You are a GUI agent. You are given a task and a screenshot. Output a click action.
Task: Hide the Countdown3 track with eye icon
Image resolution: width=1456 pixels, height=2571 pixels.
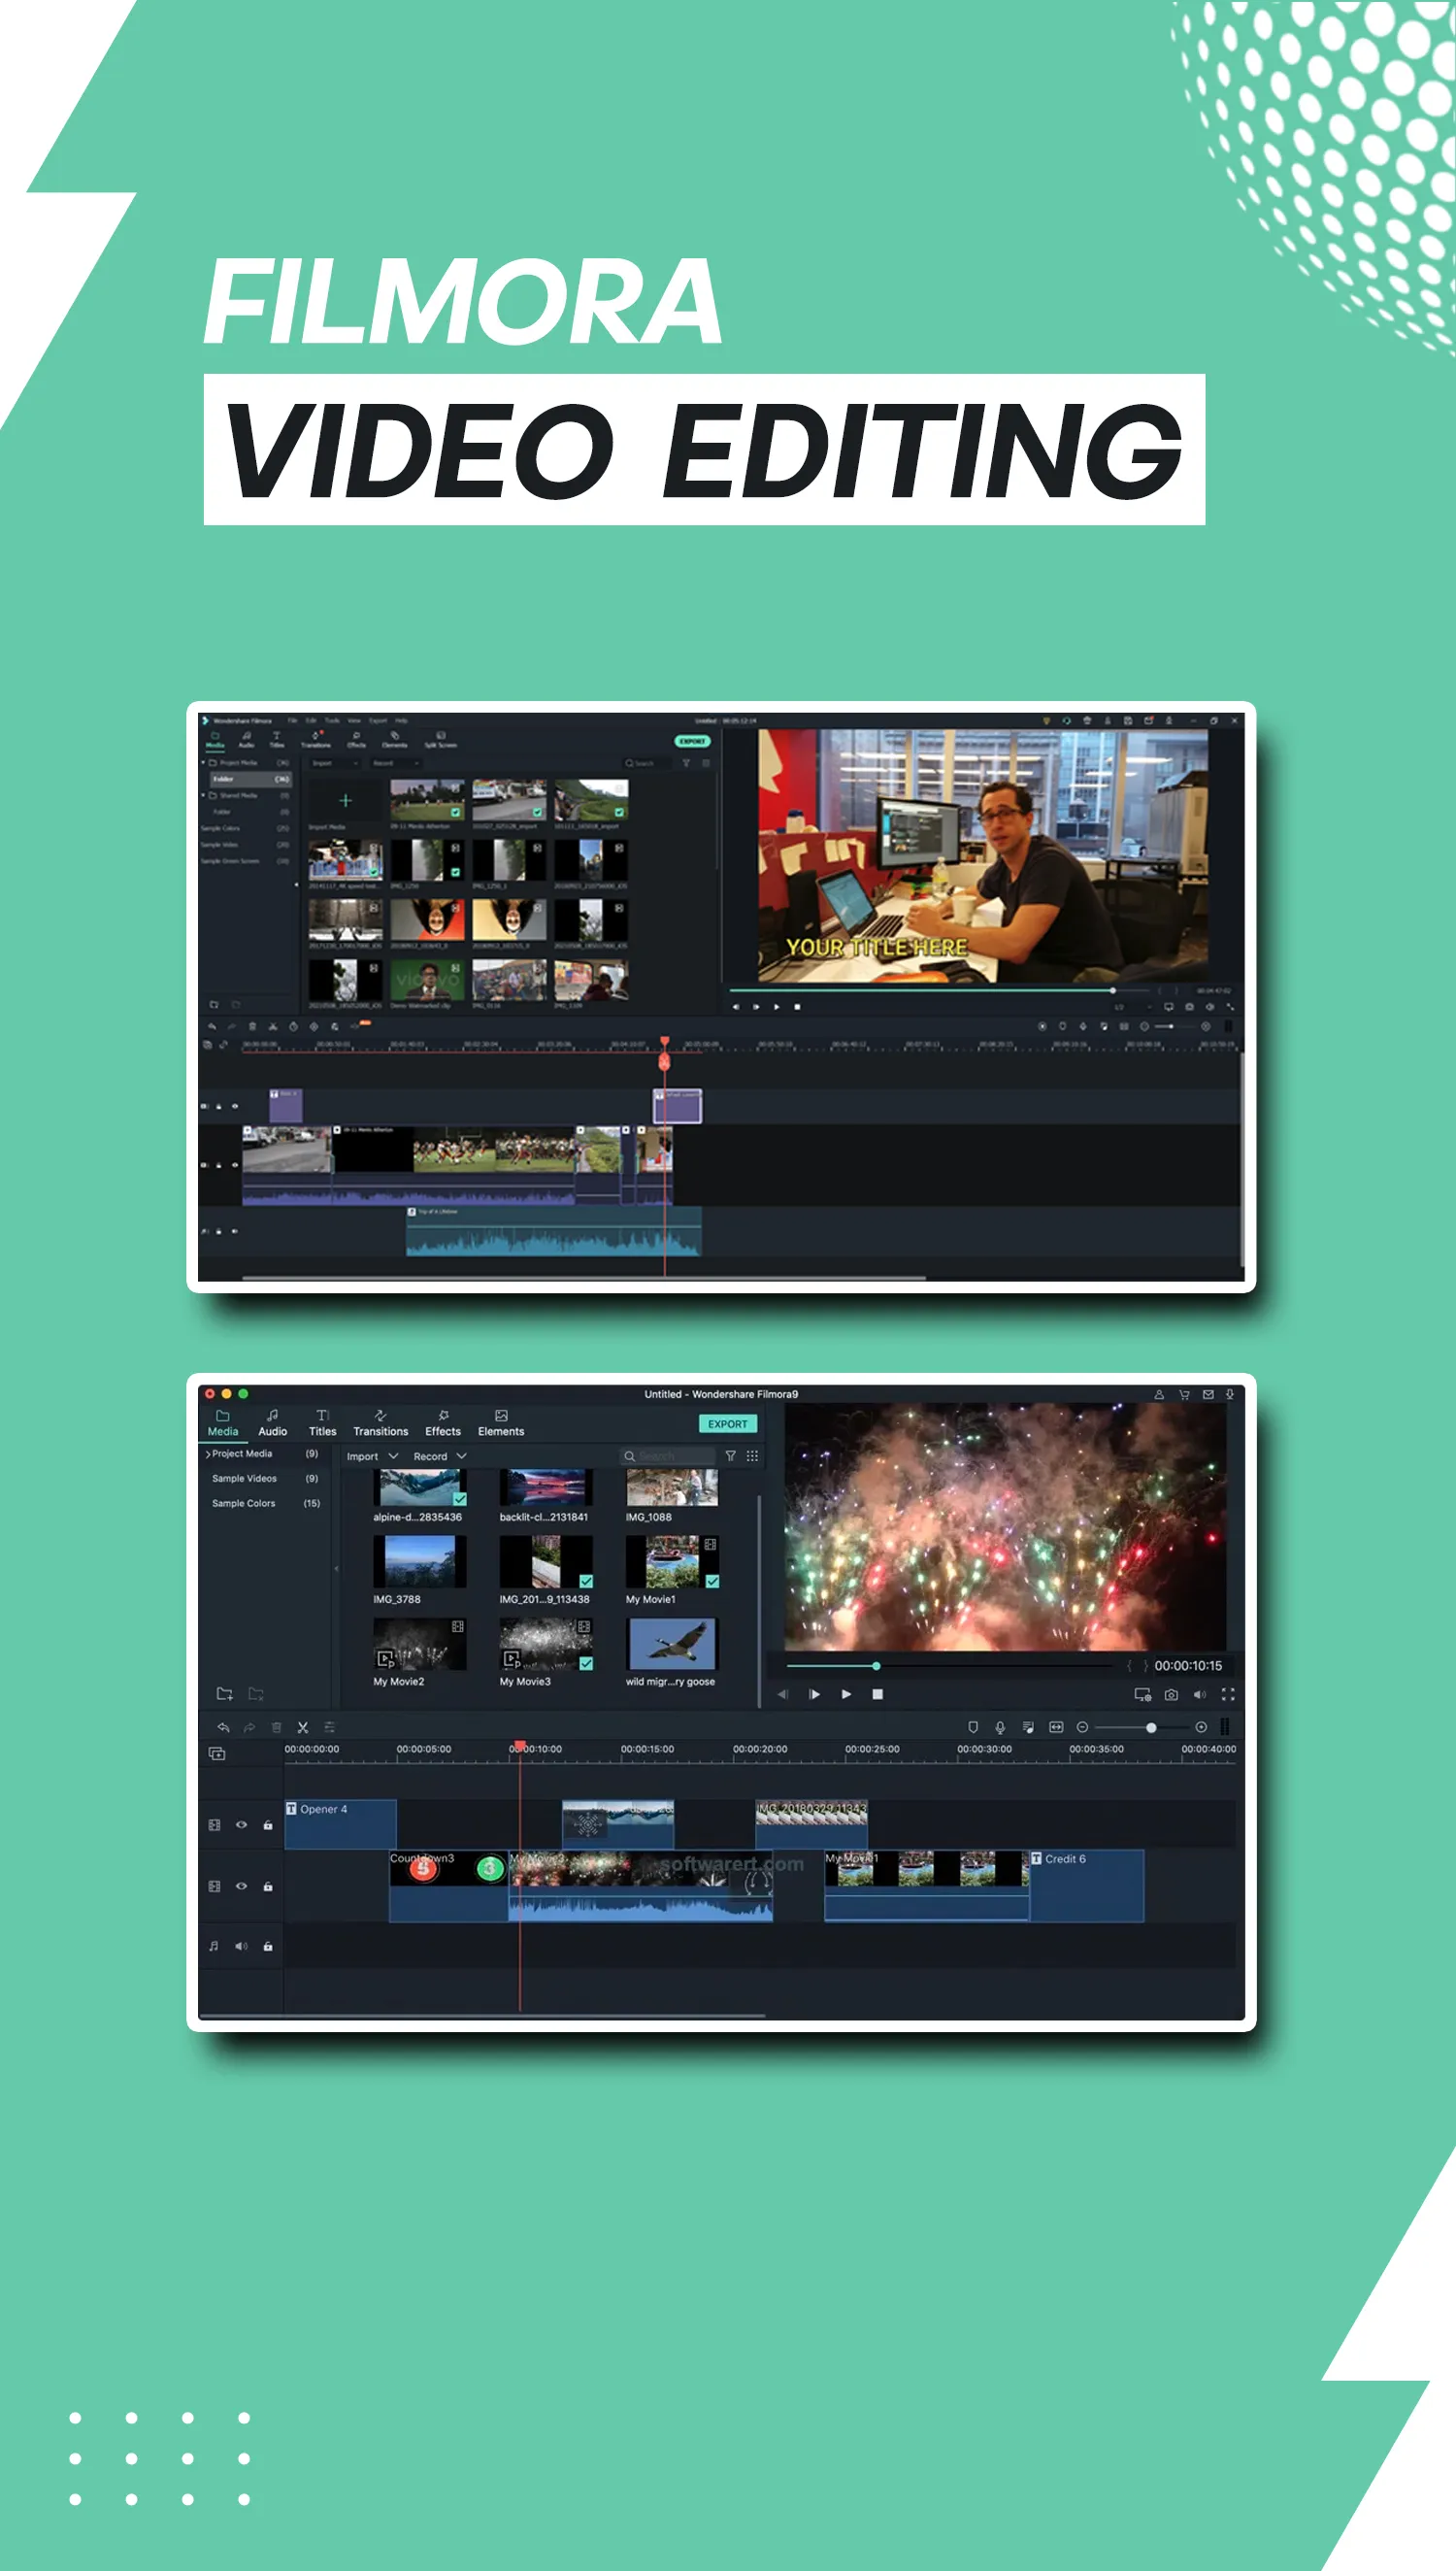point(241,1886)
